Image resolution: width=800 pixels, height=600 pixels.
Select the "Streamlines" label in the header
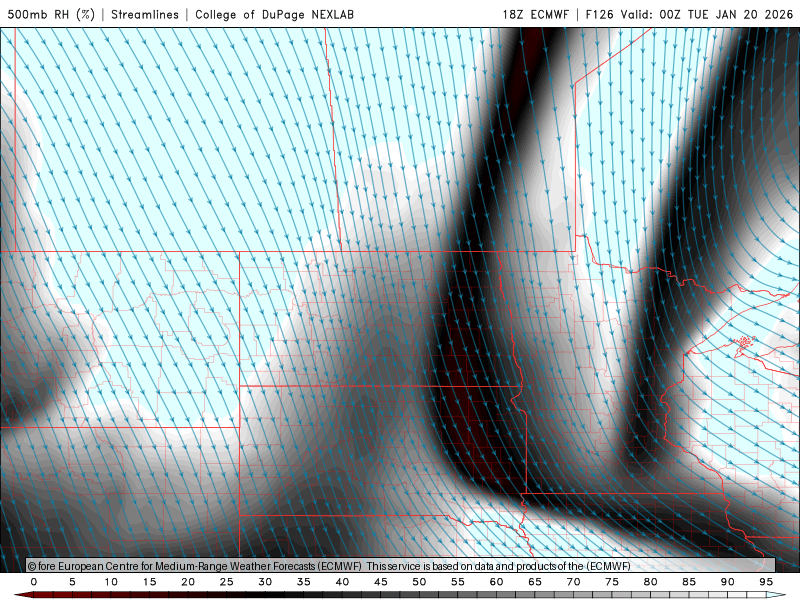pyautogui.click(x=145, y=14)
